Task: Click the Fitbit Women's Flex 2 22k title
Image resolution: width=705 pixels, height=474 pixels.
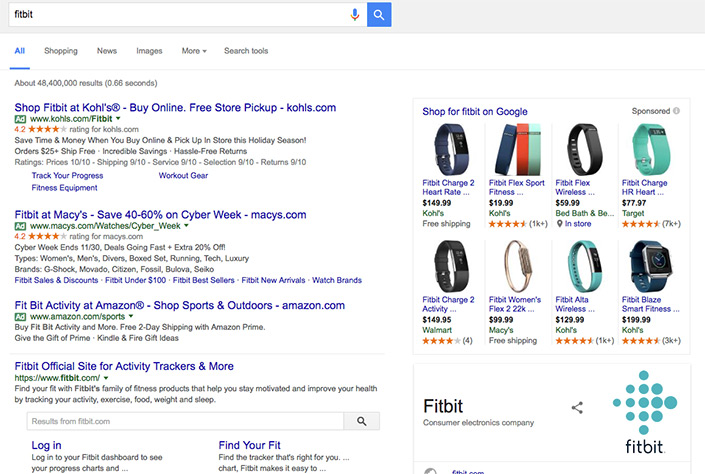Action: pyautogui.click(x=515, y=304)
